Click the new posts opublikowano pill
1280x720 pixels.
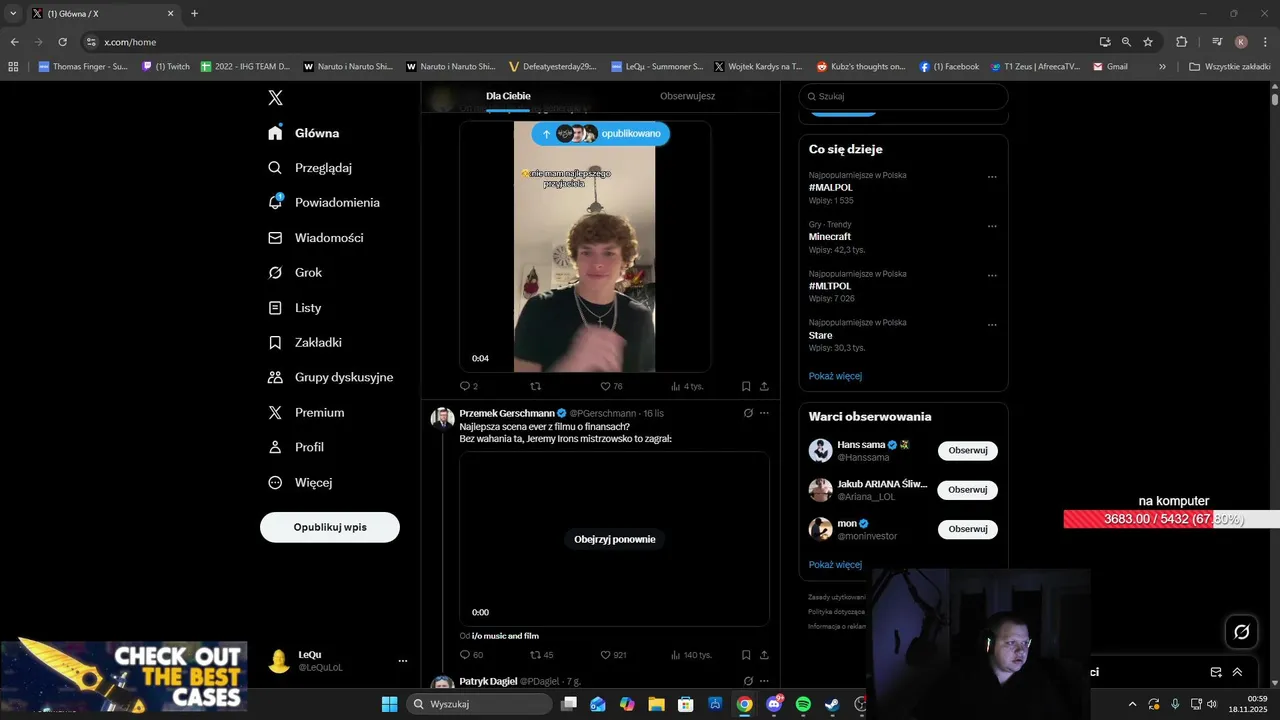pyautogui.click(x=601, y=134)
